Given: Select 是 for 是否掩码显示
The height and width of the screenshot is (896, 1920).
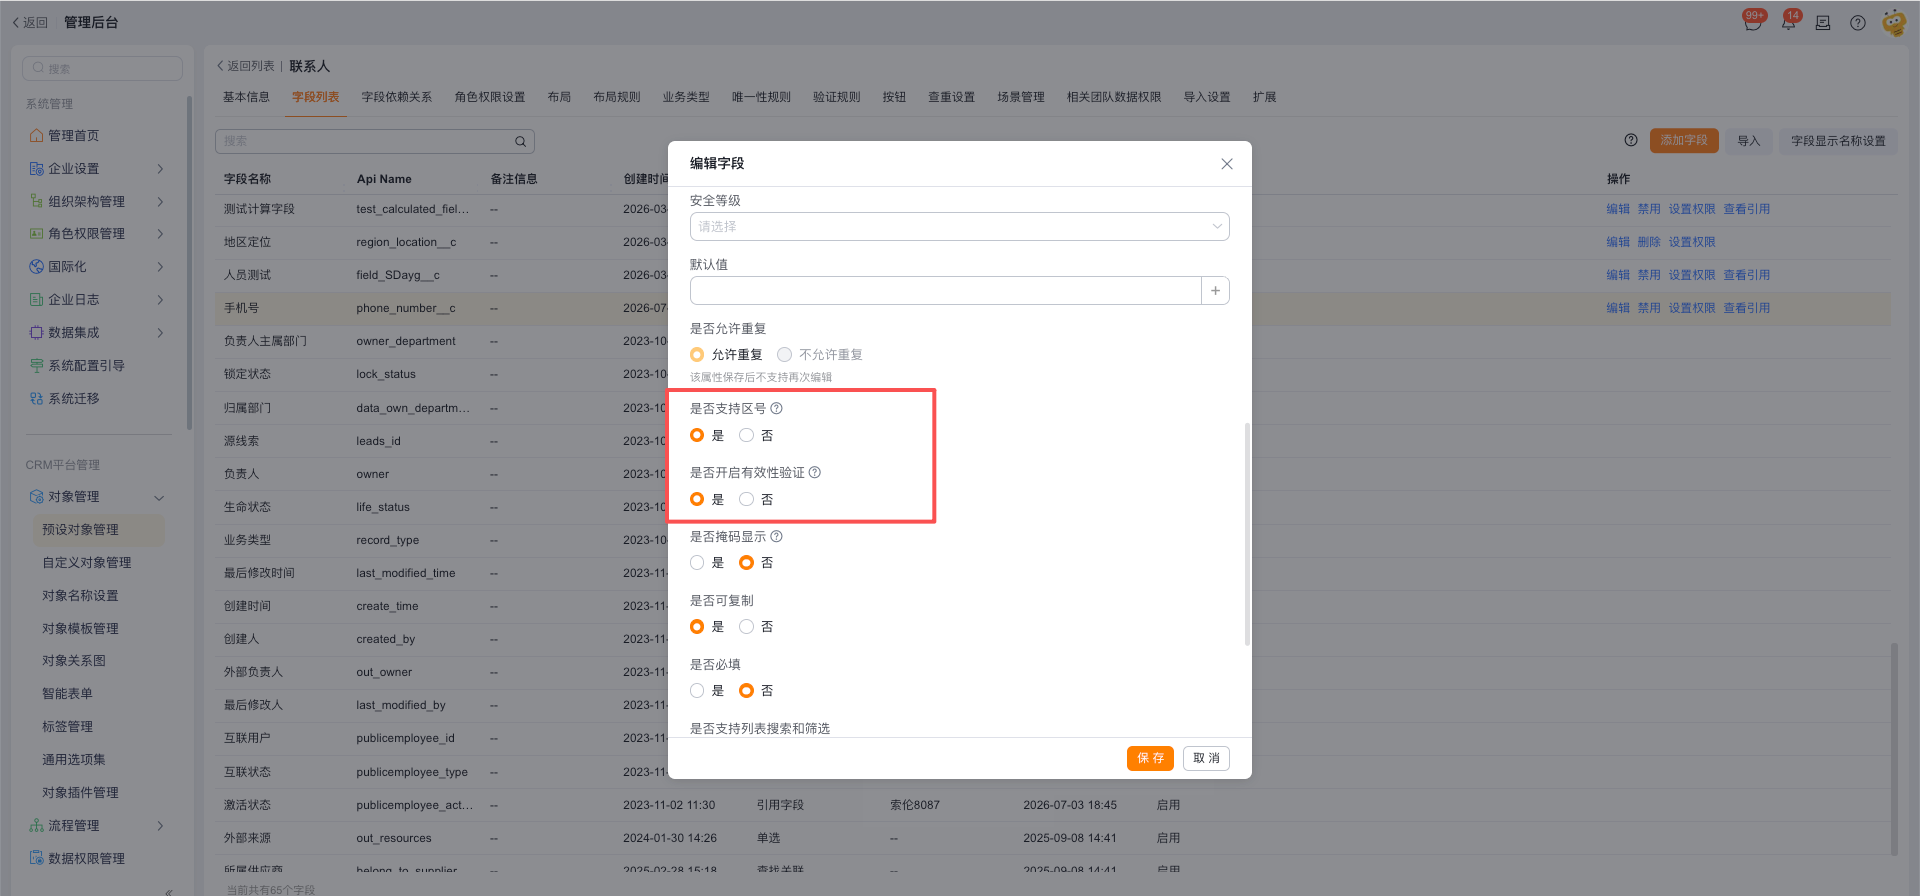Looking at the screenshot, I should click(x=697, y=563).
